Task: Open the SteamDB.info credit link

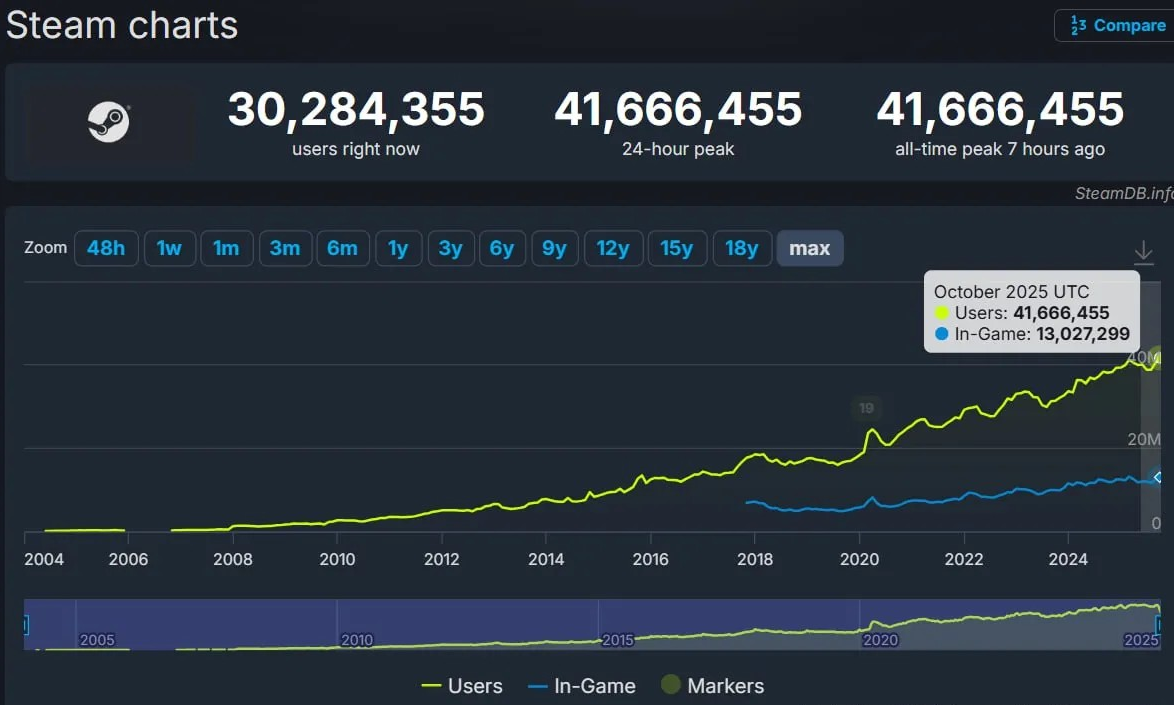Action: tap(1123, 193)
